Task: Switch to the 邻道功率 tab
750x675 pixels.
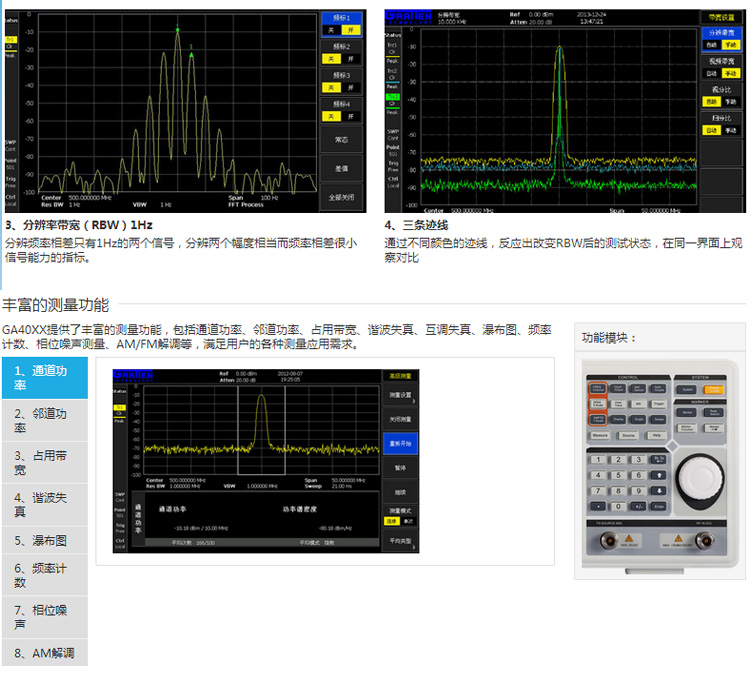Action: [x=44, y=421]
